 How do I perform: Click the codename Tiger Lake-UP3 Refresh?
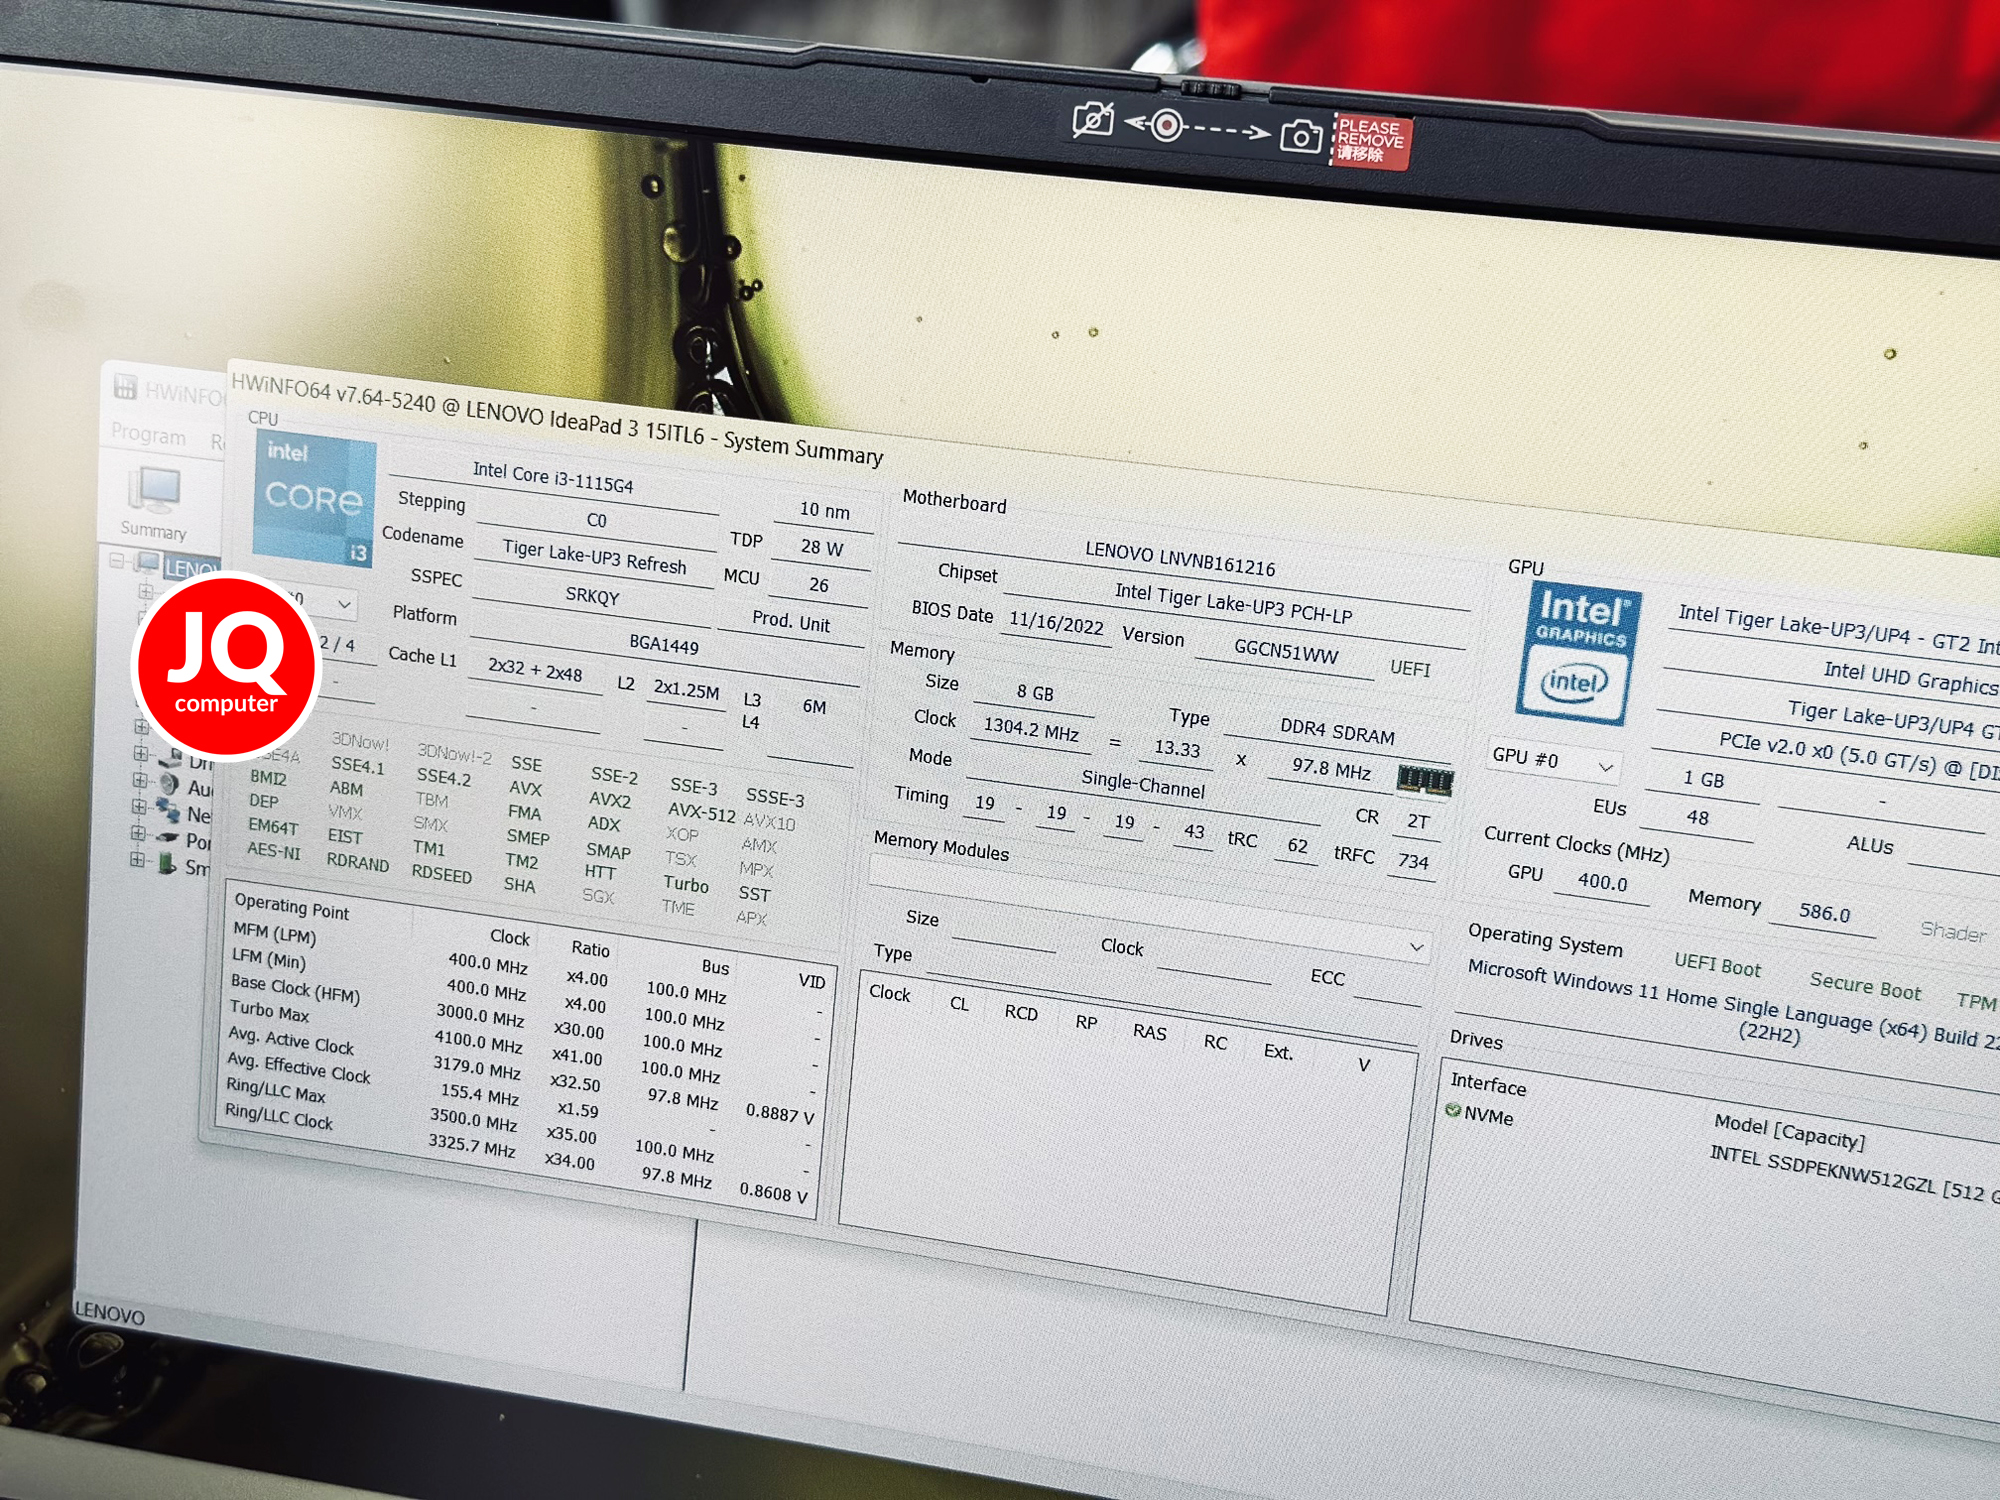pyautogui.click(x=594, y=557)
